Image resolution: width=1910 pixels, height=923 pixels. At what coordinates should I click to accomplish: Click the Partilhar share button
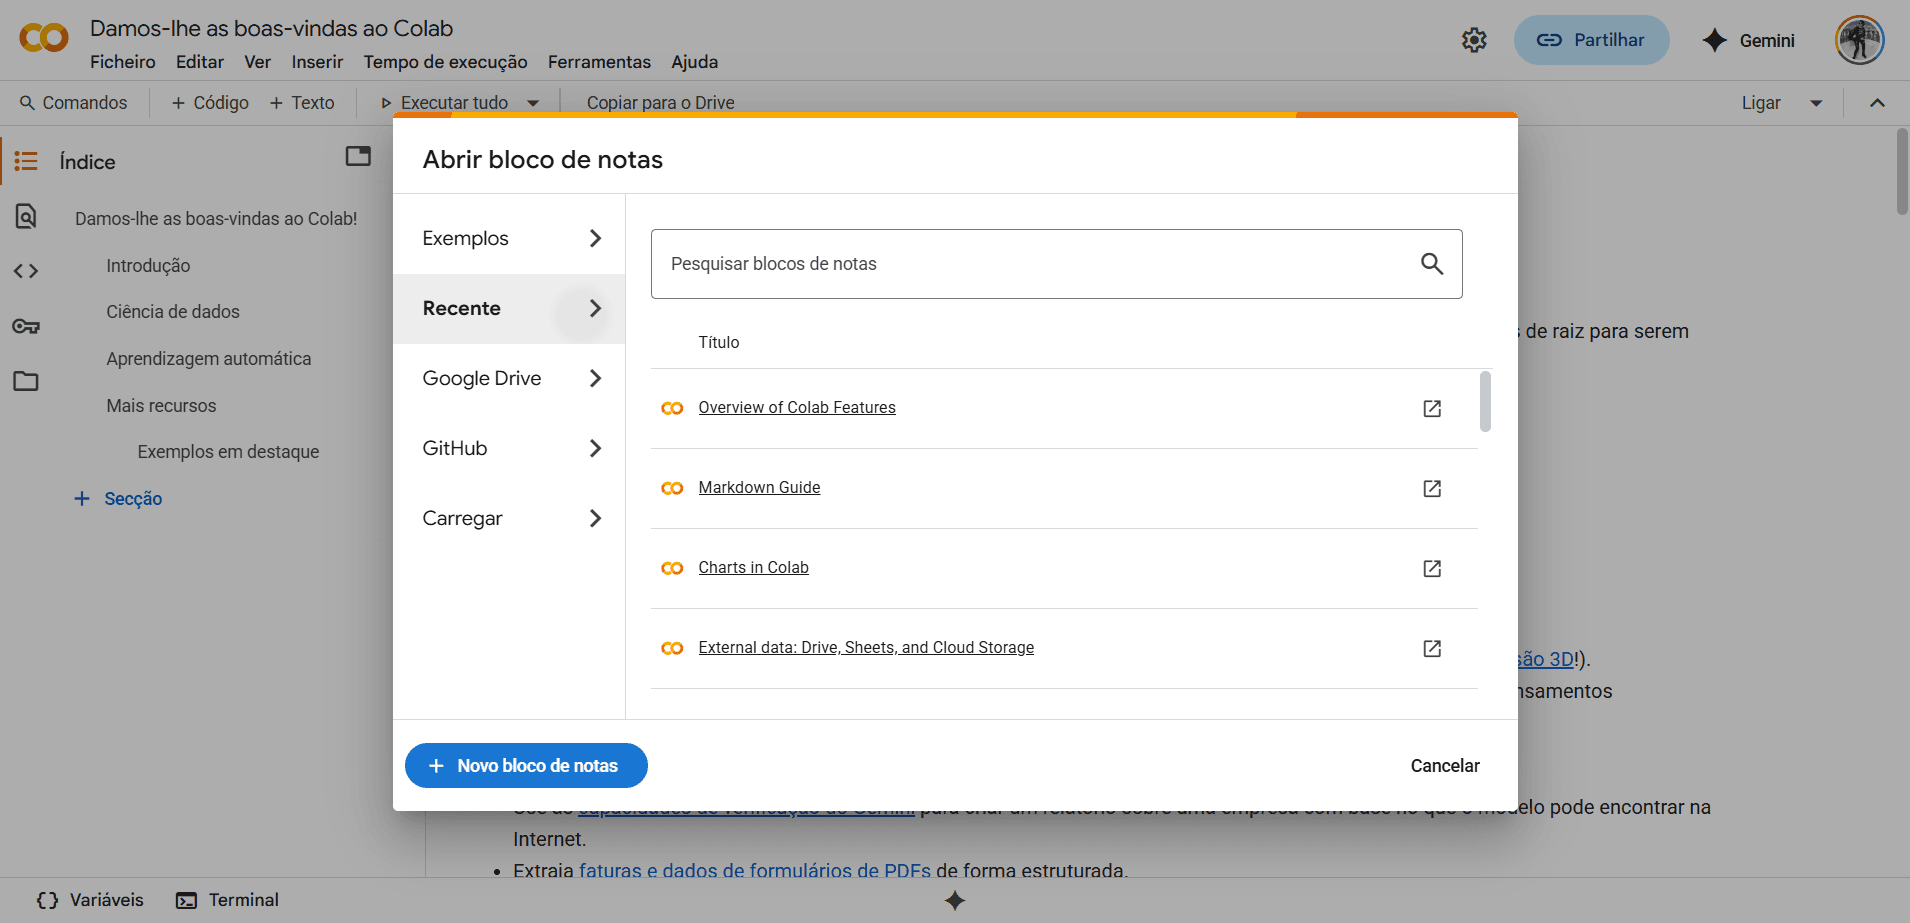click(x=1591, y=40)
